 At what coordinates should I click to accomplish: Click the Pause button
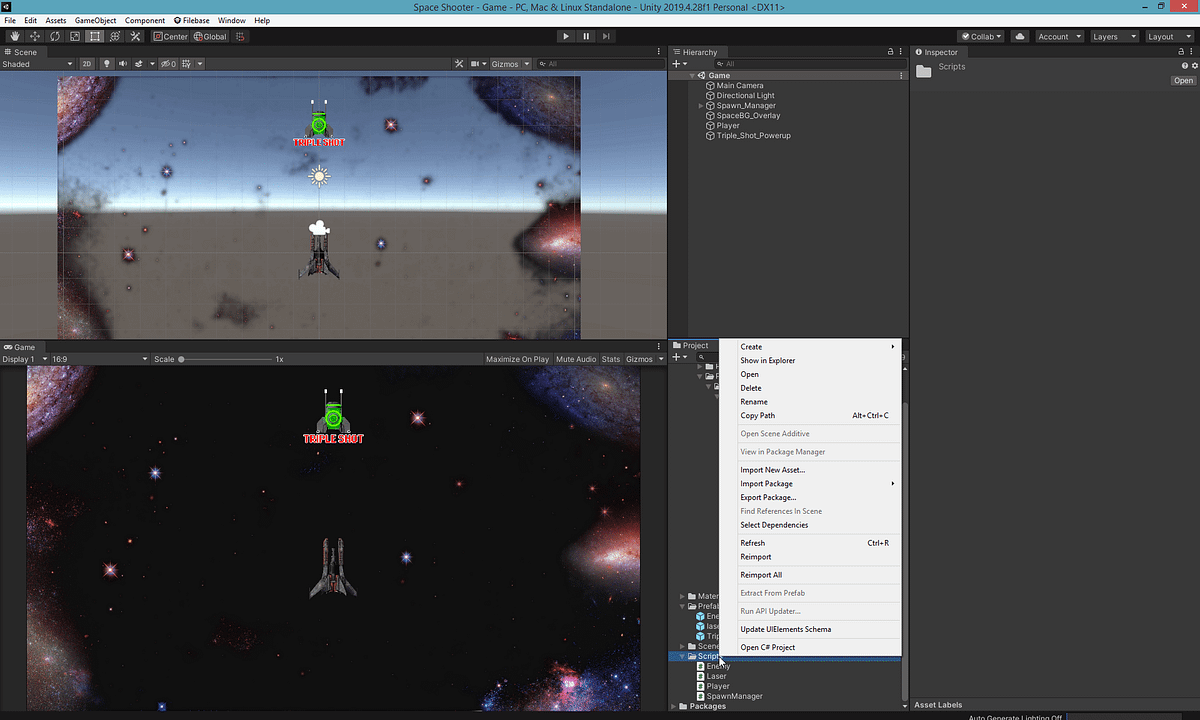coord(586,36)
